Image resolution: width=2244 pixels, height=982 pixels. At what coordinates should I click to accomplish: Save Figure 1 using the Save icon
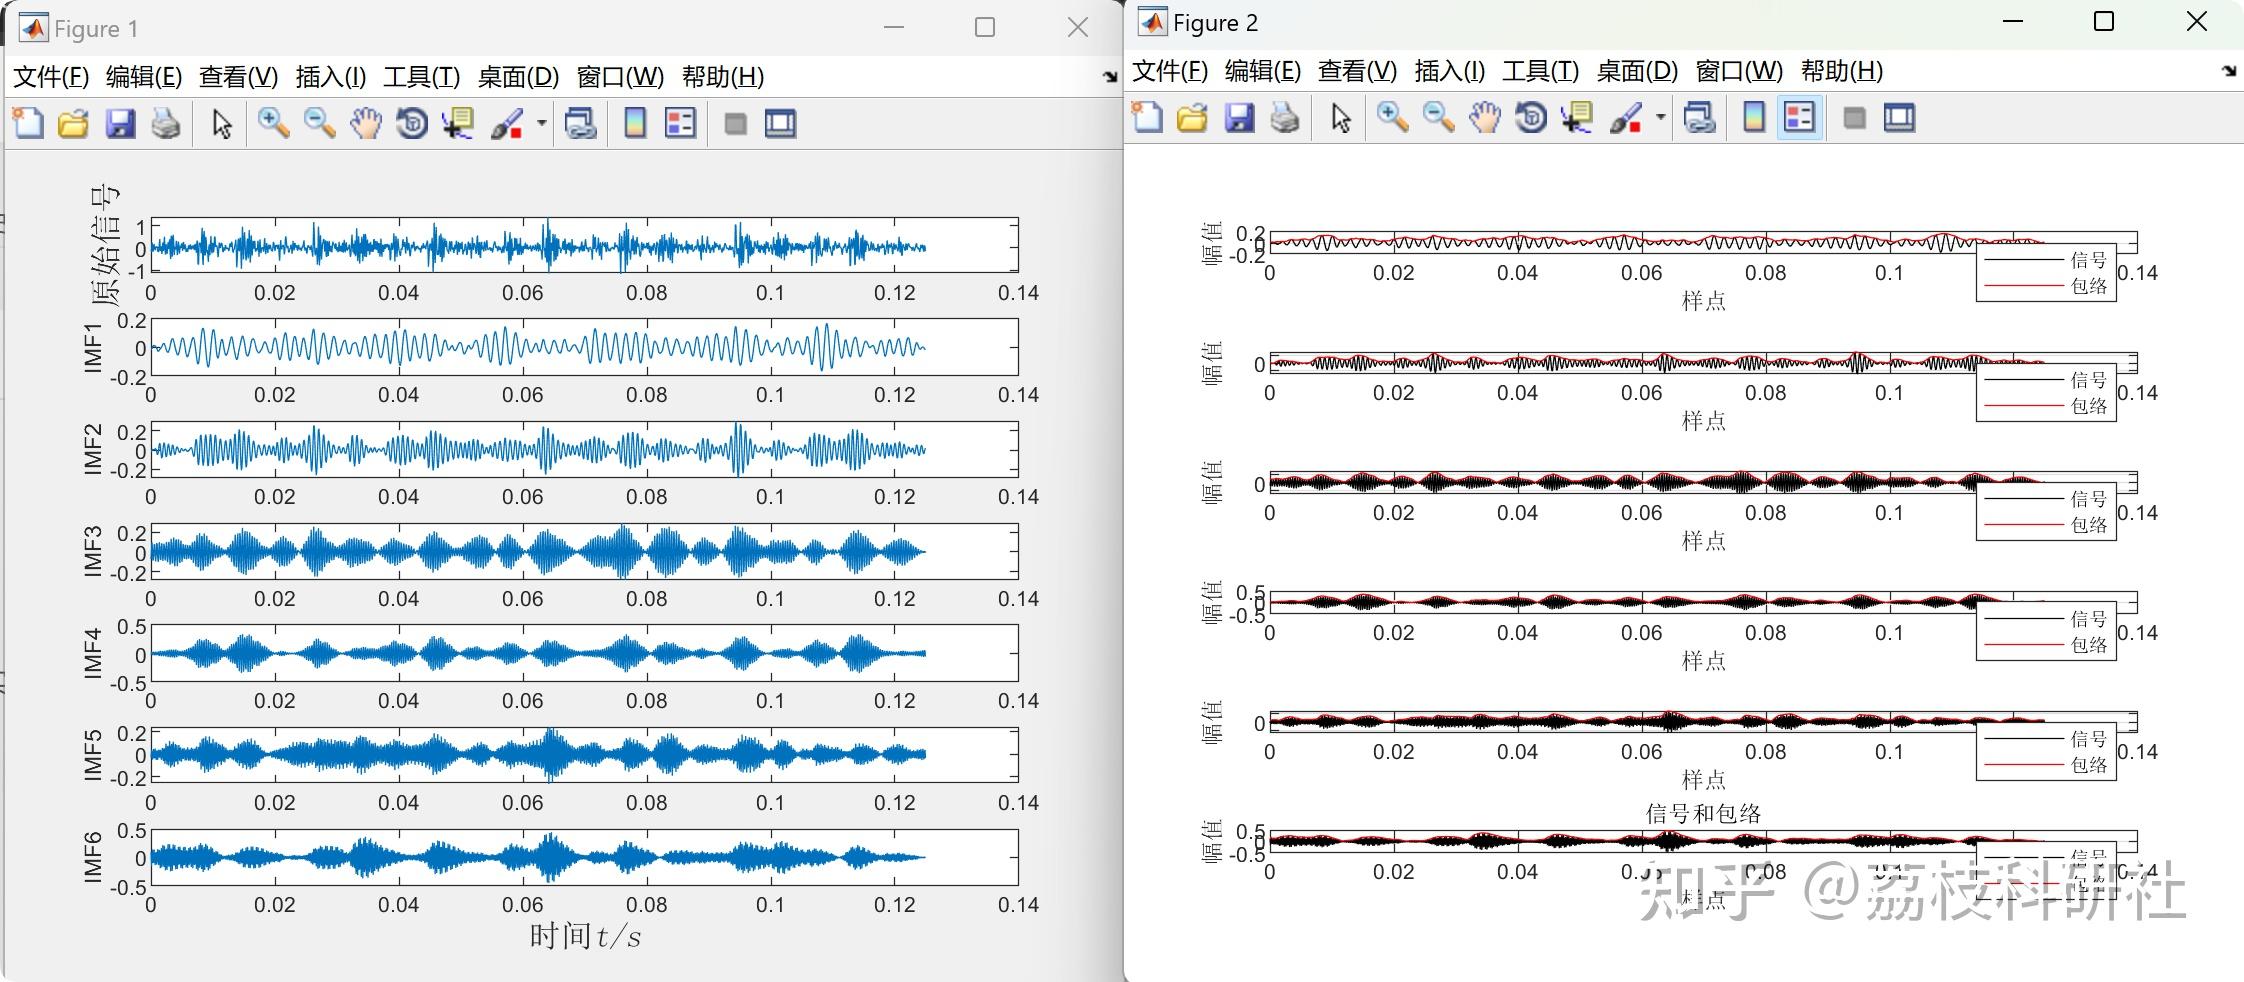[x=121, y=122]
